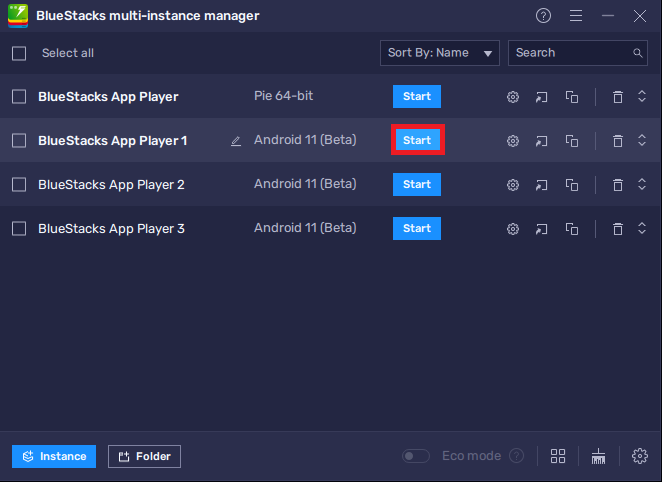Toggle the Eco mode switch
The image size is (662, 482).
[415, 456]
